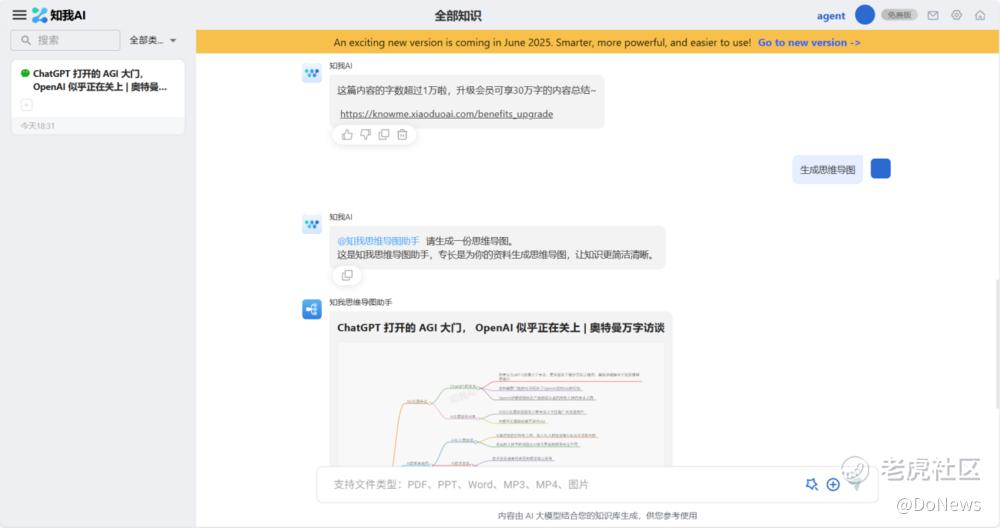Thumbs up the 知我AI word-limit reply
This screenshot has height=528, width=1000.
(x=347, y=135)
